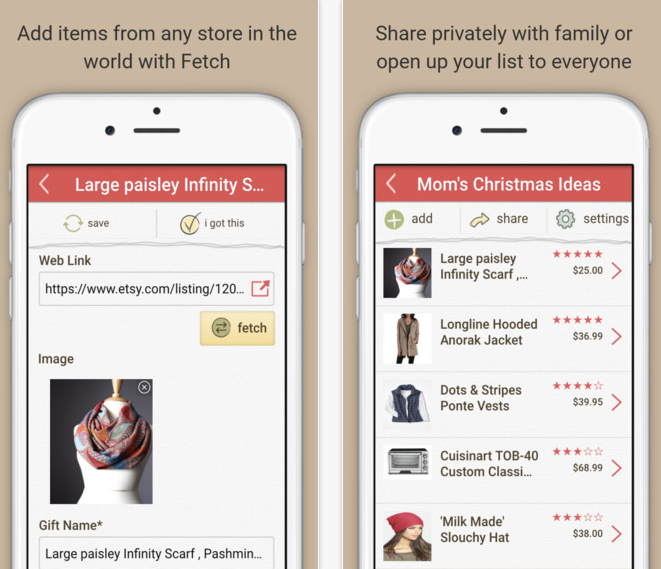Tap the Cuisinart toaster oven thumbnail
Viewport: 661px width, 569px height.
point(407,462)
